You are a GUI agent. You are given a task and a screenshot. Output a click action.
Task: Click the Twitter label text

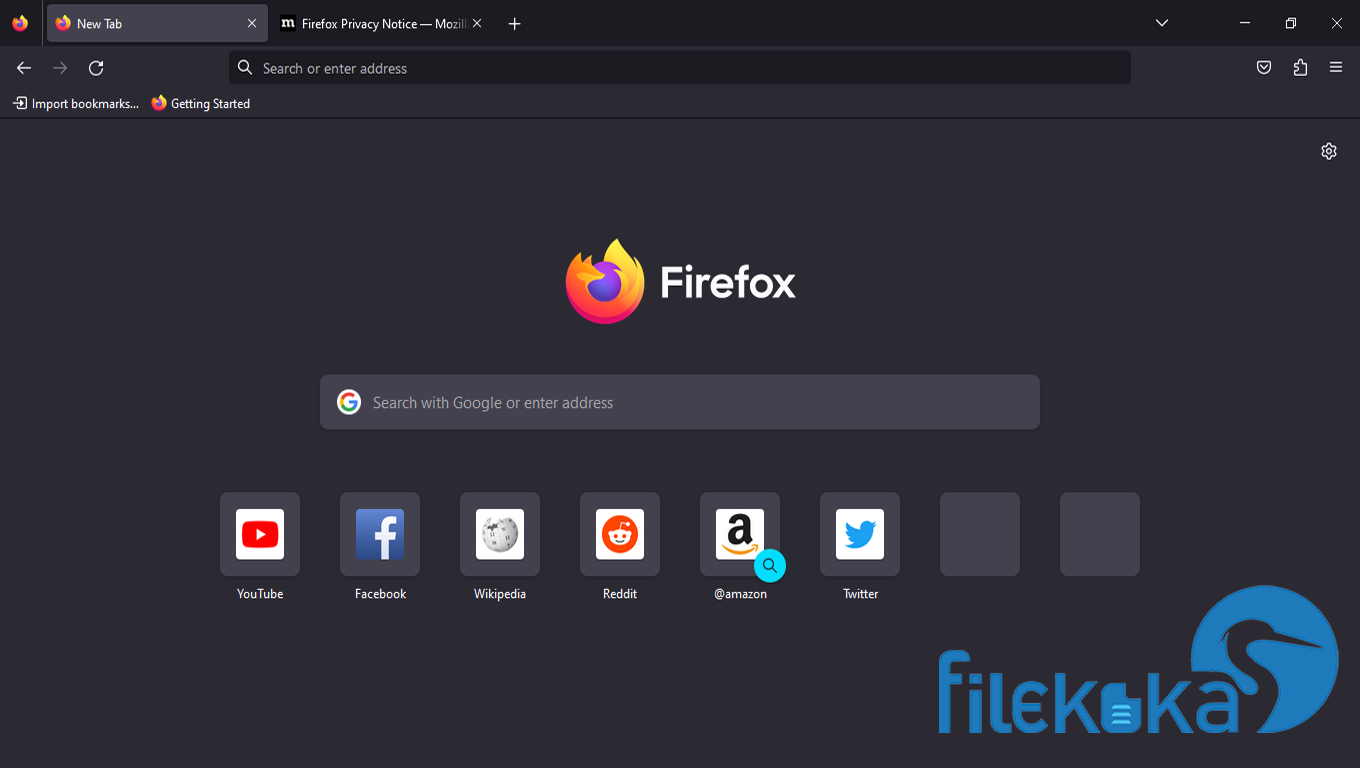pos(860,594)
